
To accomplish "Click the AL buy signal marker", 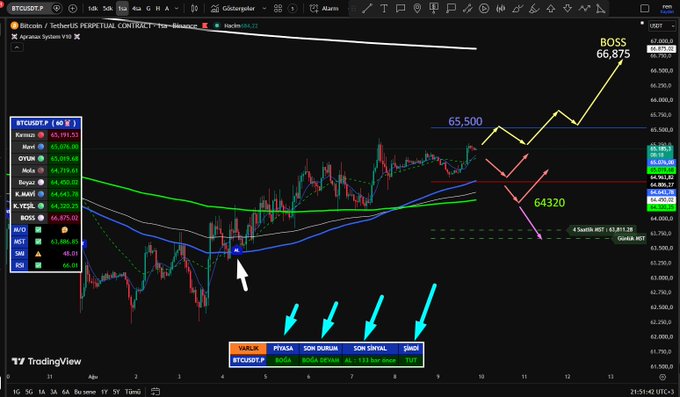I will pyautogui.click(x=236, y=250).
